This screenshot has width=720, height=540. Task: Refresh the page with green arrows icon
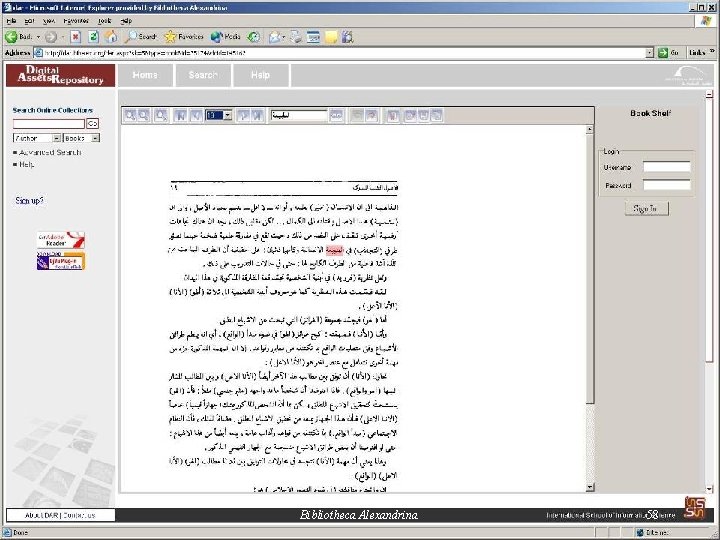(93, 37)
